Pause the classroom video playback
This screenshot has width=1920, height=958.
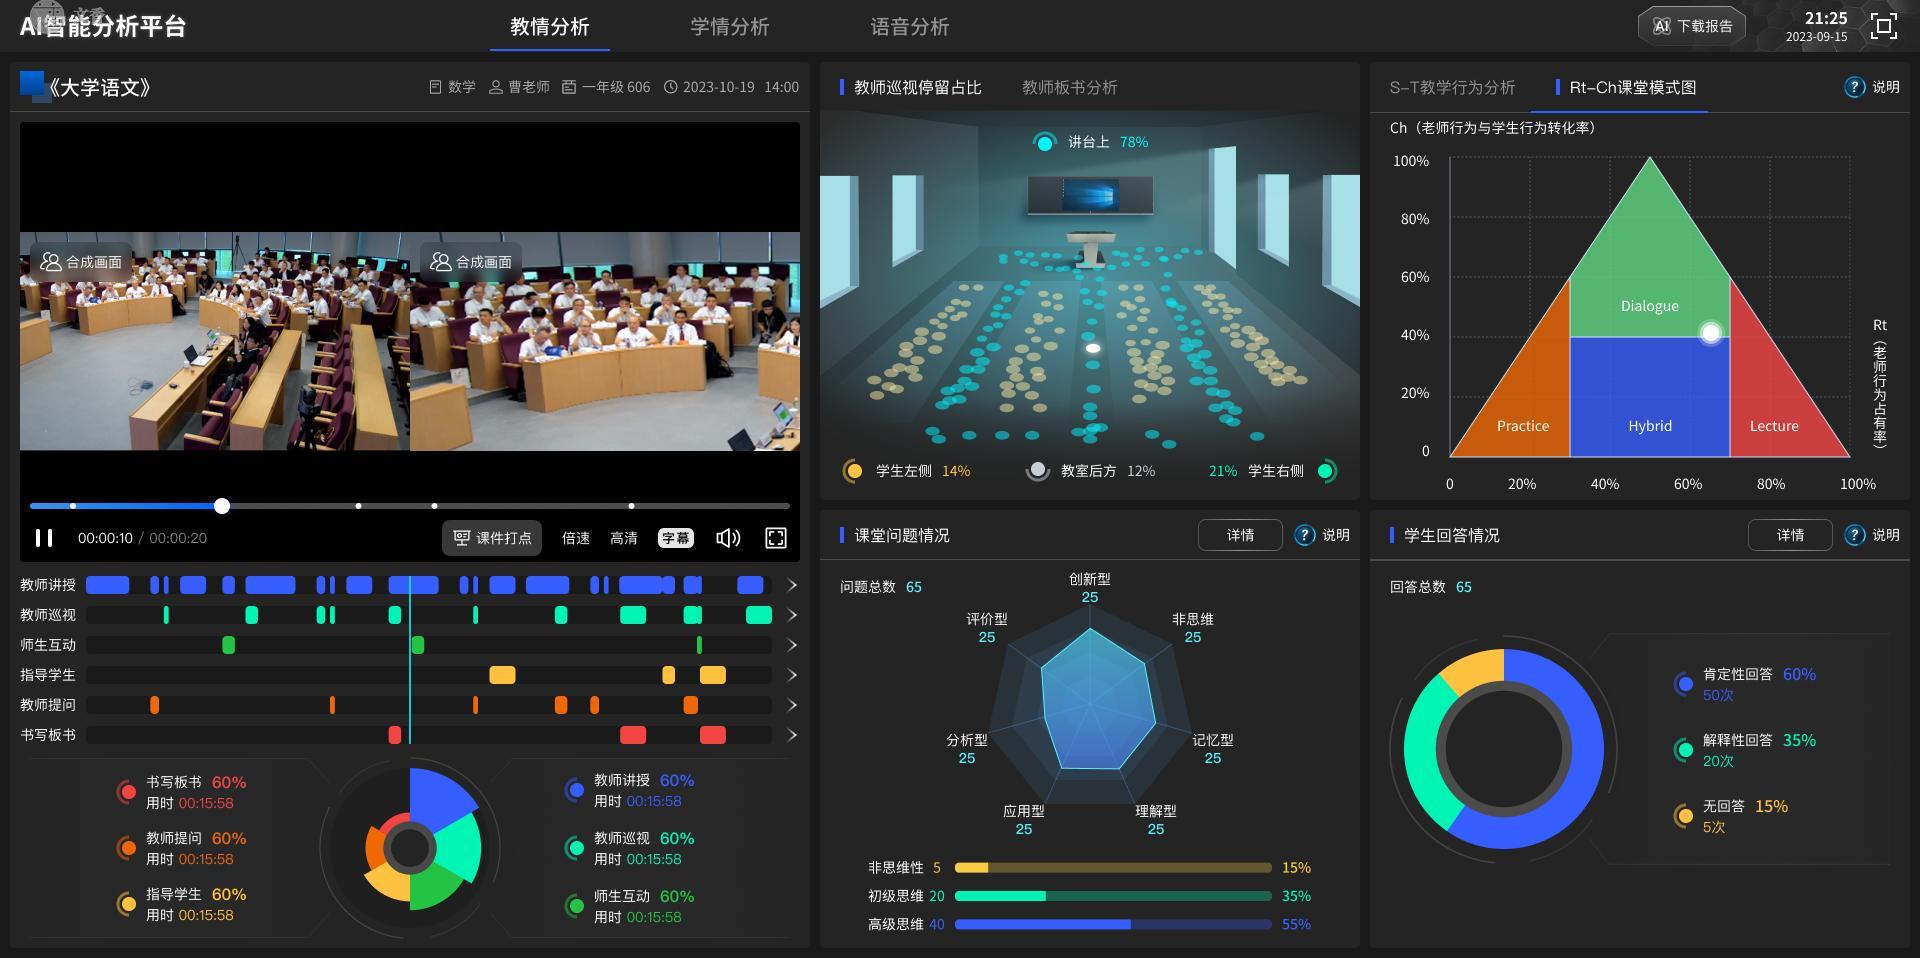click(x=44, y=538)
